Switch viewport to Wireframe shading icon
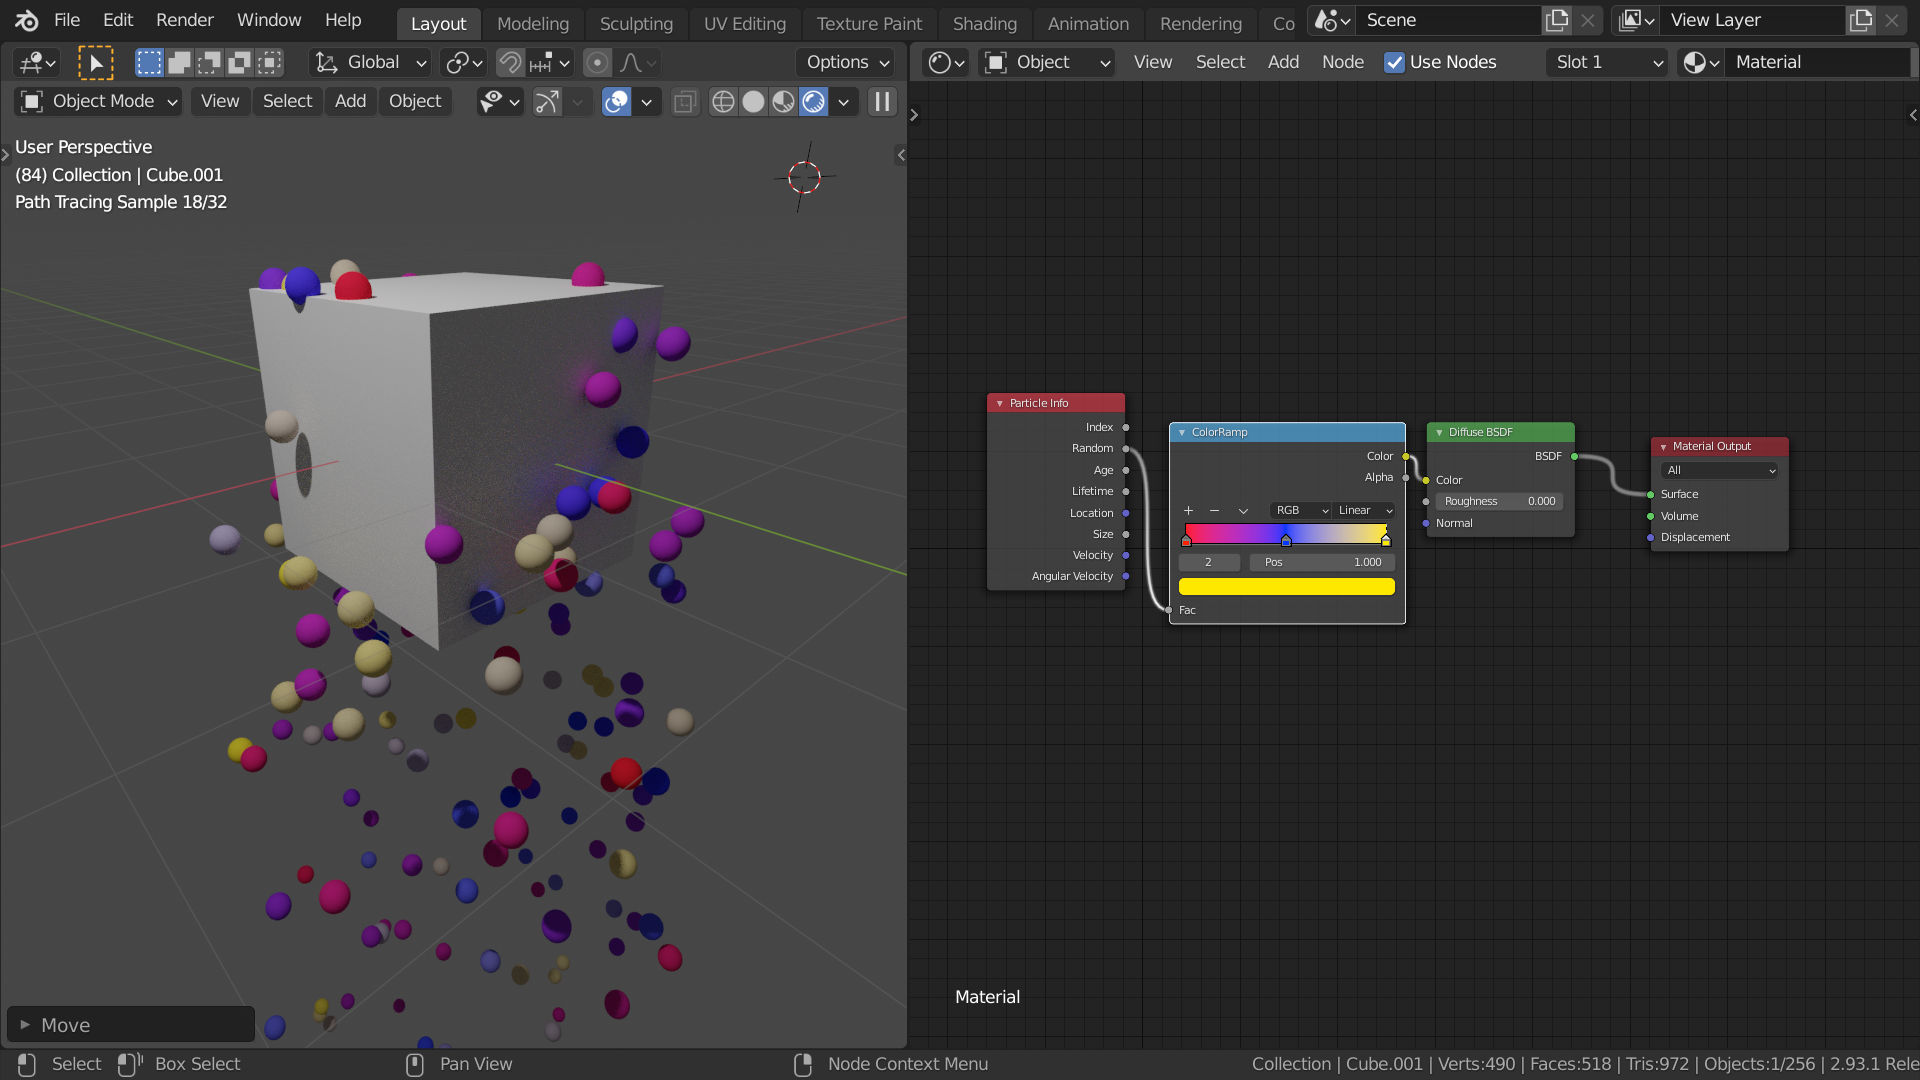The height and width of the screenshot is (1080, 1920). 723,101
